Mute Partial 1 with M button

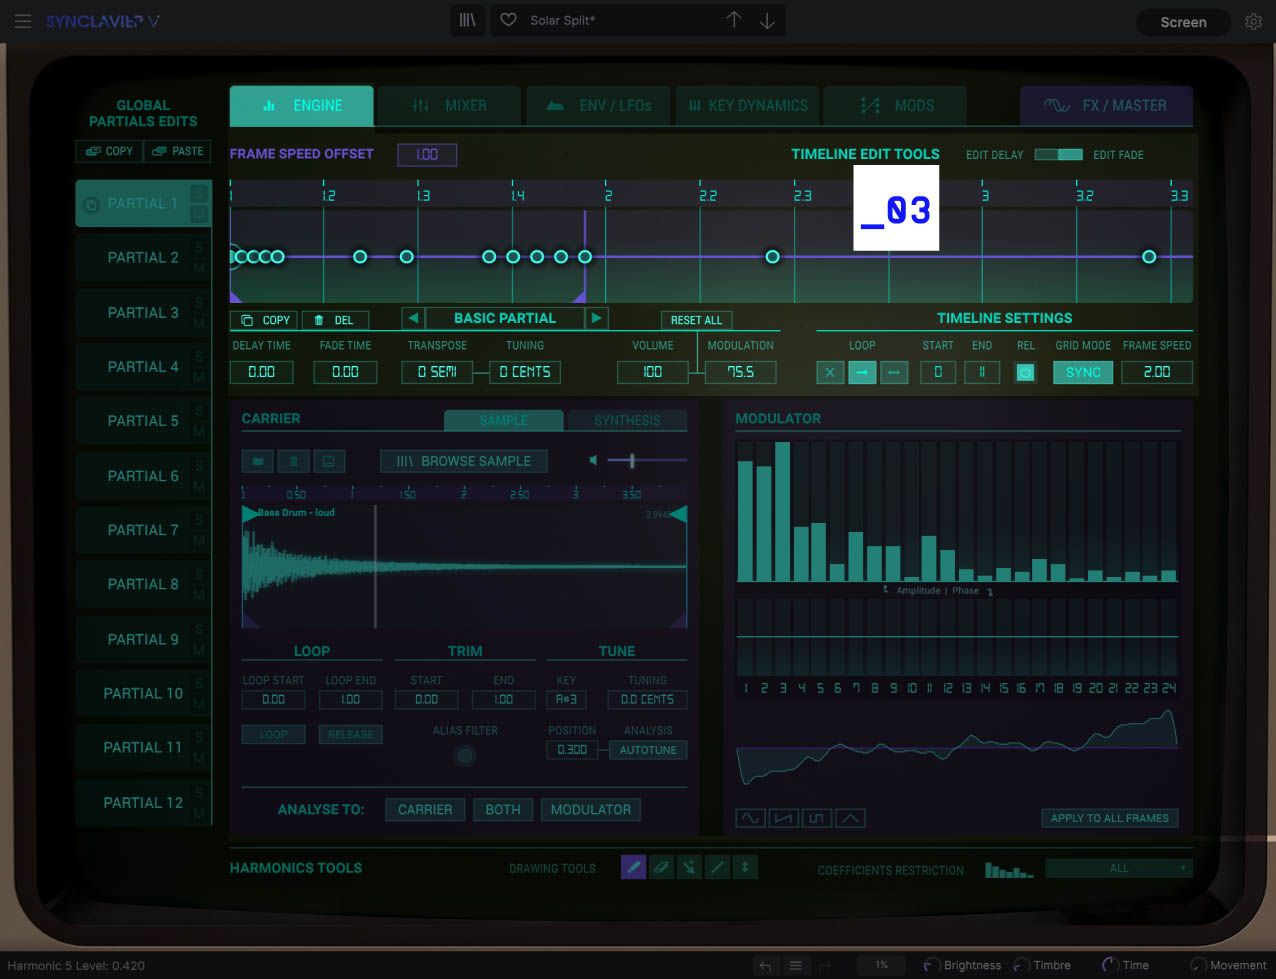(x=199, y=214)
